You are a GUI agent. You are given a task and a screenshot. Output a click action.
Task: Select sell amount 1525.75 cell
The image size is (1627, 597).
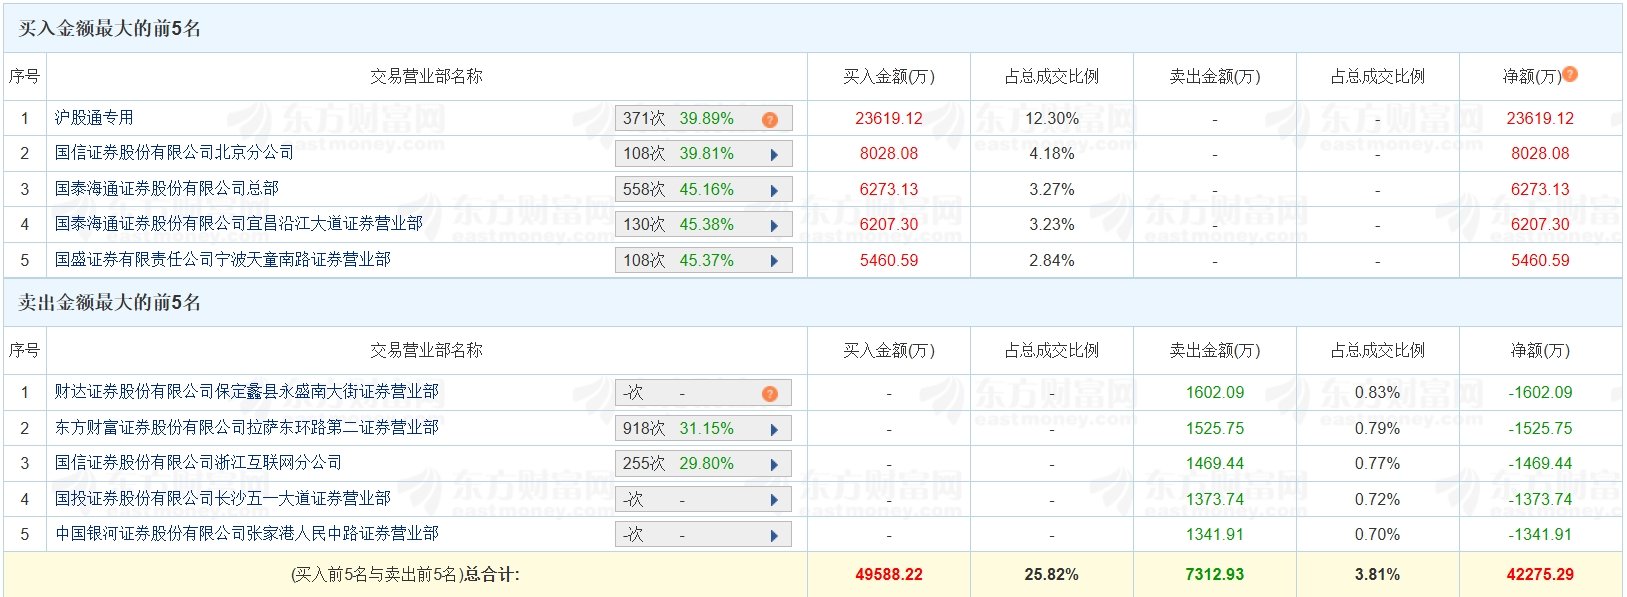point(1215,428)
